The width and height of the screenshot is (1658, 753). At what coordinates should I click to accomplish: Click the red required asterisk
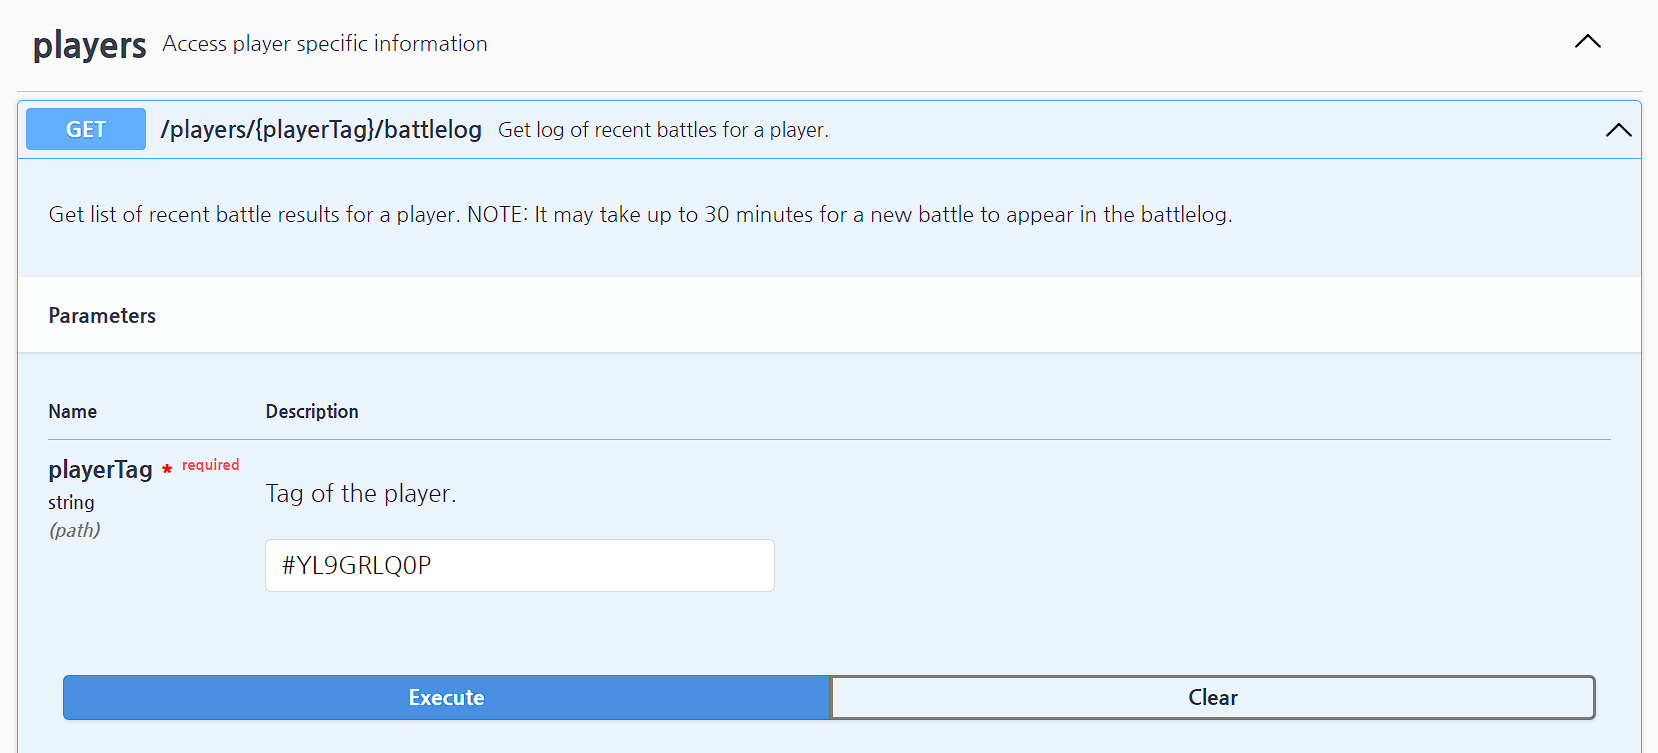(x=167, y=468)
